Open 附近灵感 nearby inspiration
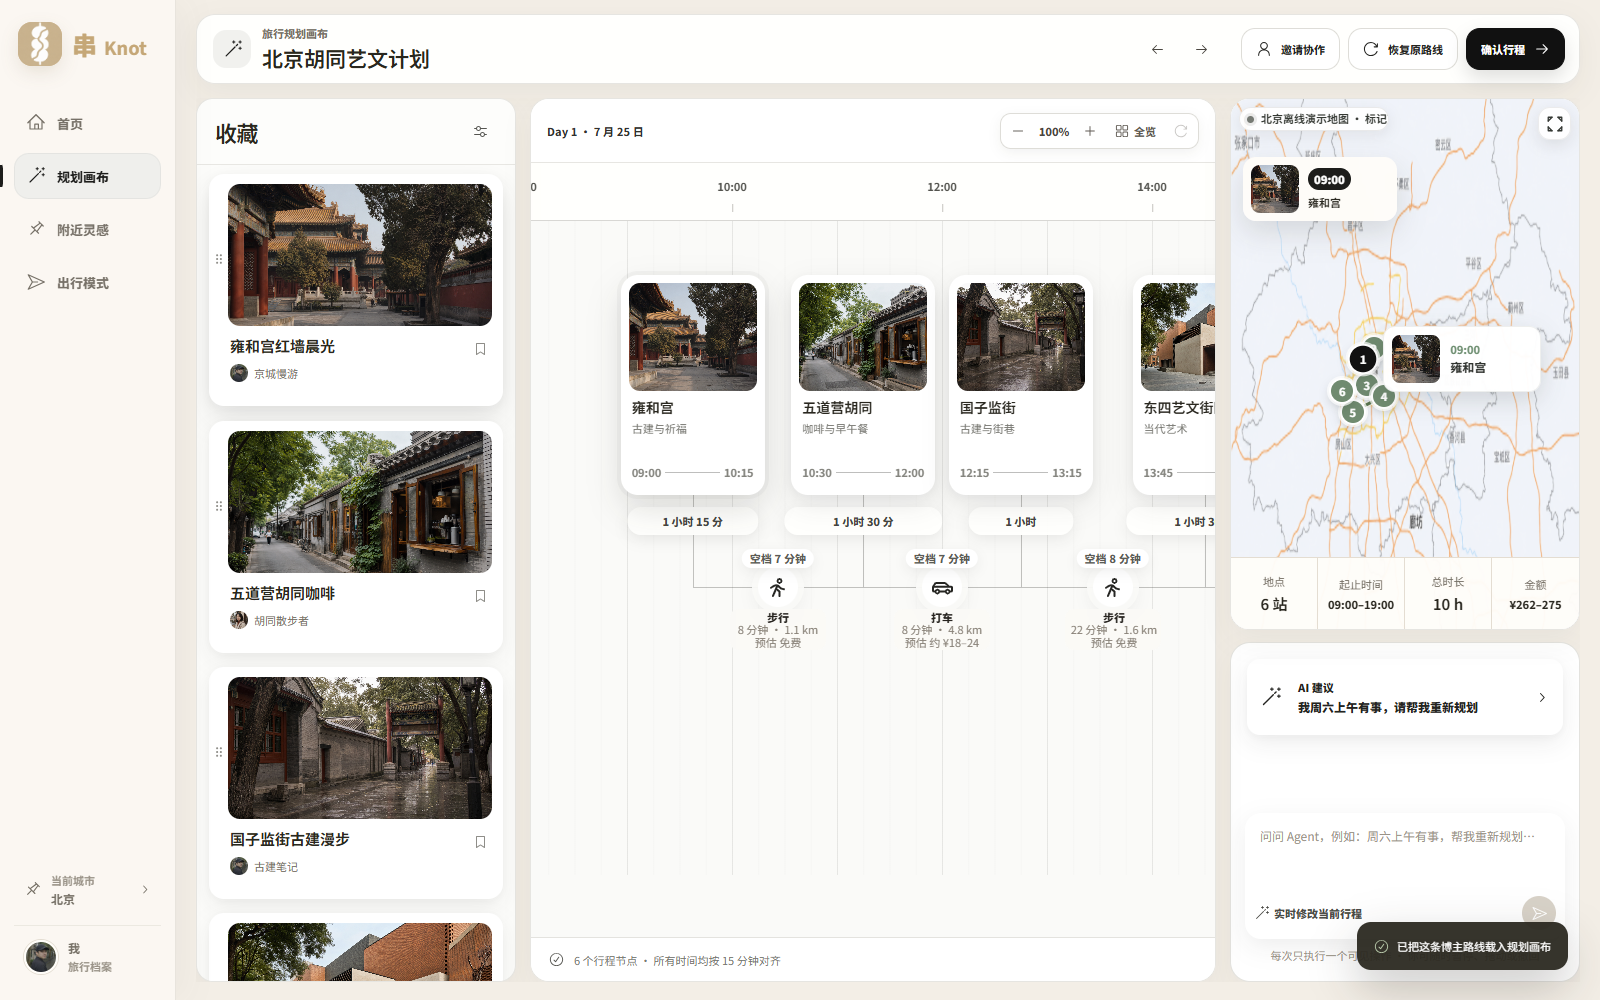 tap(87, 229)
